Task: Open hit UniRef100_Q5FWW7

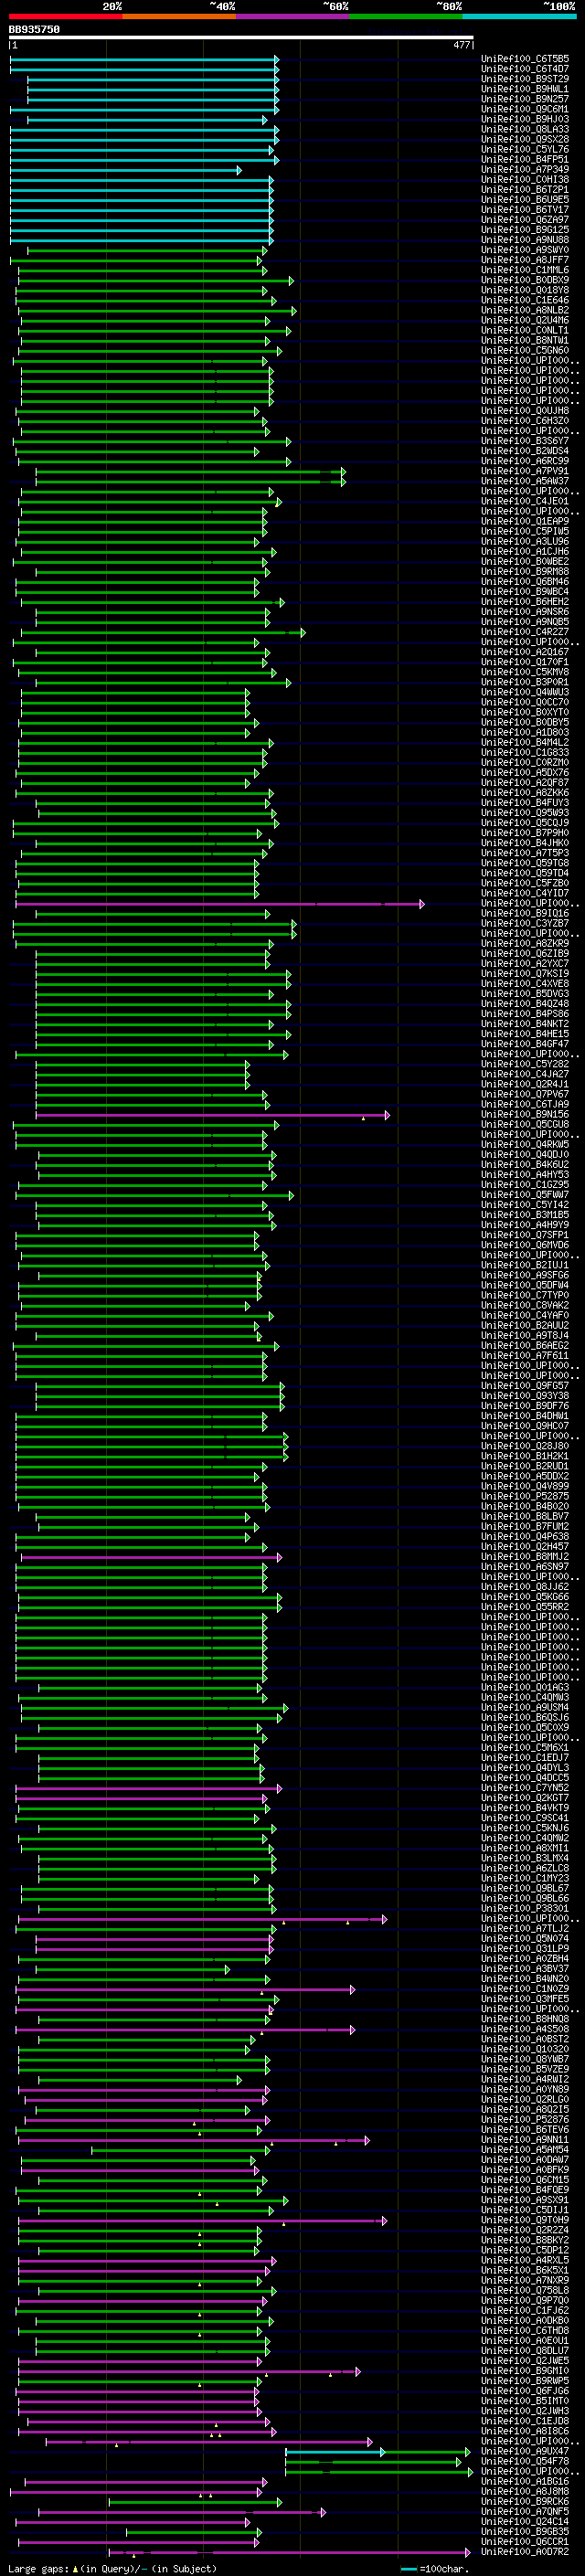Action: pyautogui.click(x=525, y=1195)
